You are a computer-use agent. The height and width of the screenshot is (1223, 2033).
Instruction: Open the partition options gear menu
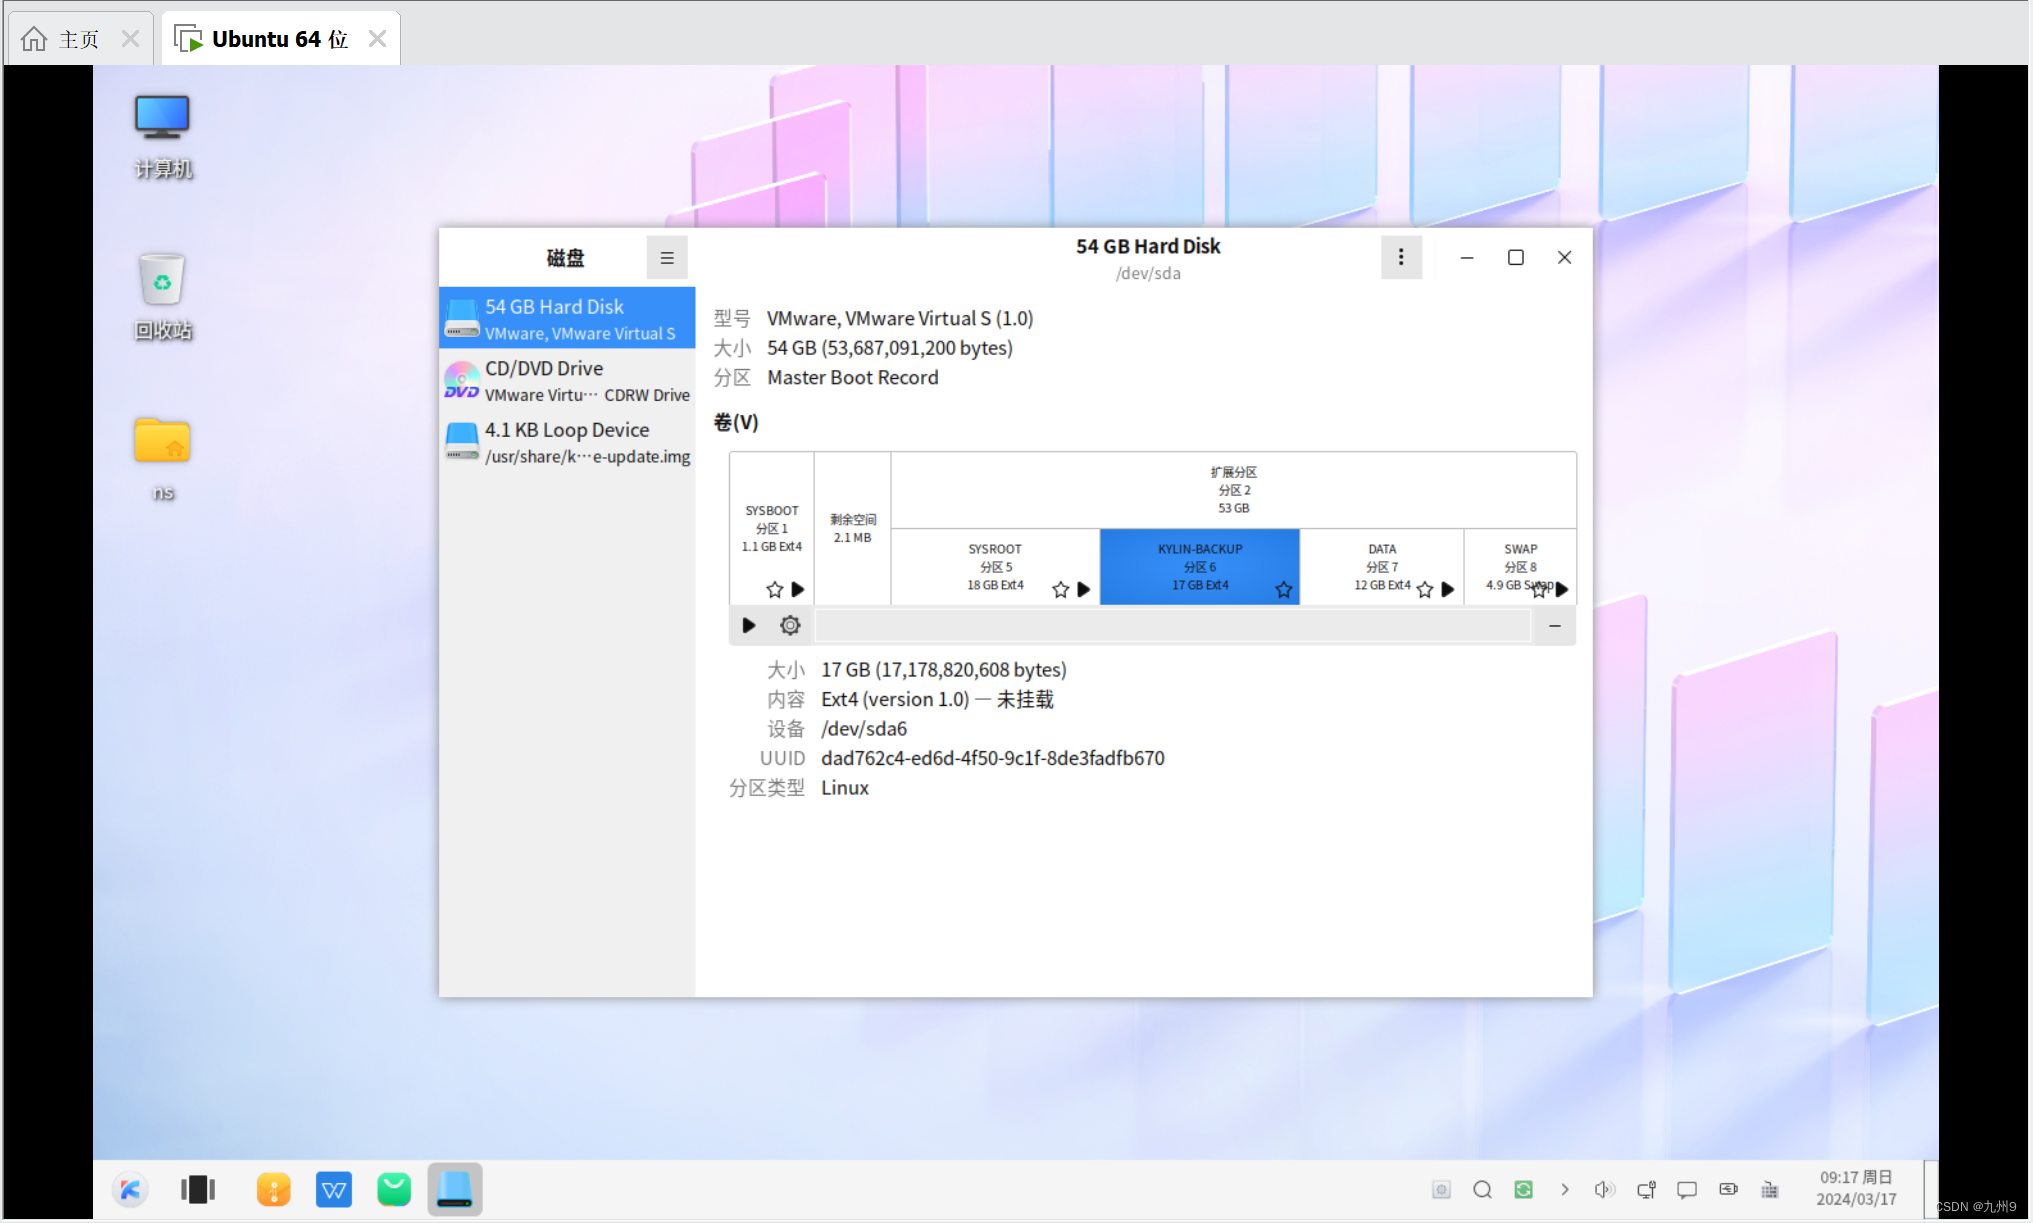click(x=790, y=626)
